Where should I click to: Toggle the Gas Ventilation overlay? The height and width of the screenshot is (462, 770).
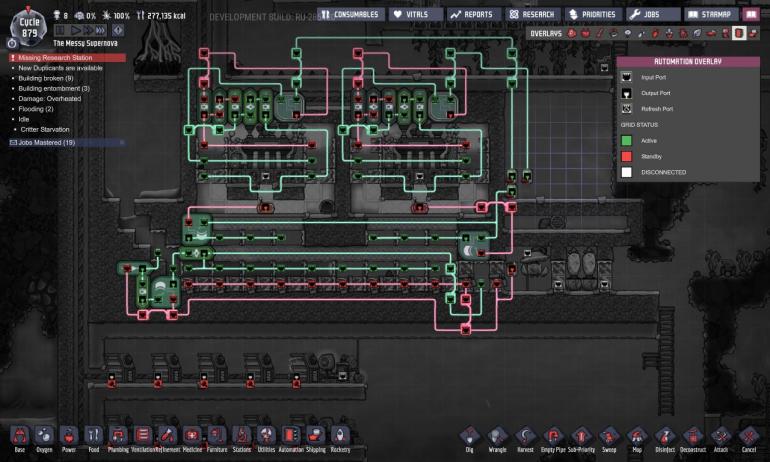pos(656,33)
